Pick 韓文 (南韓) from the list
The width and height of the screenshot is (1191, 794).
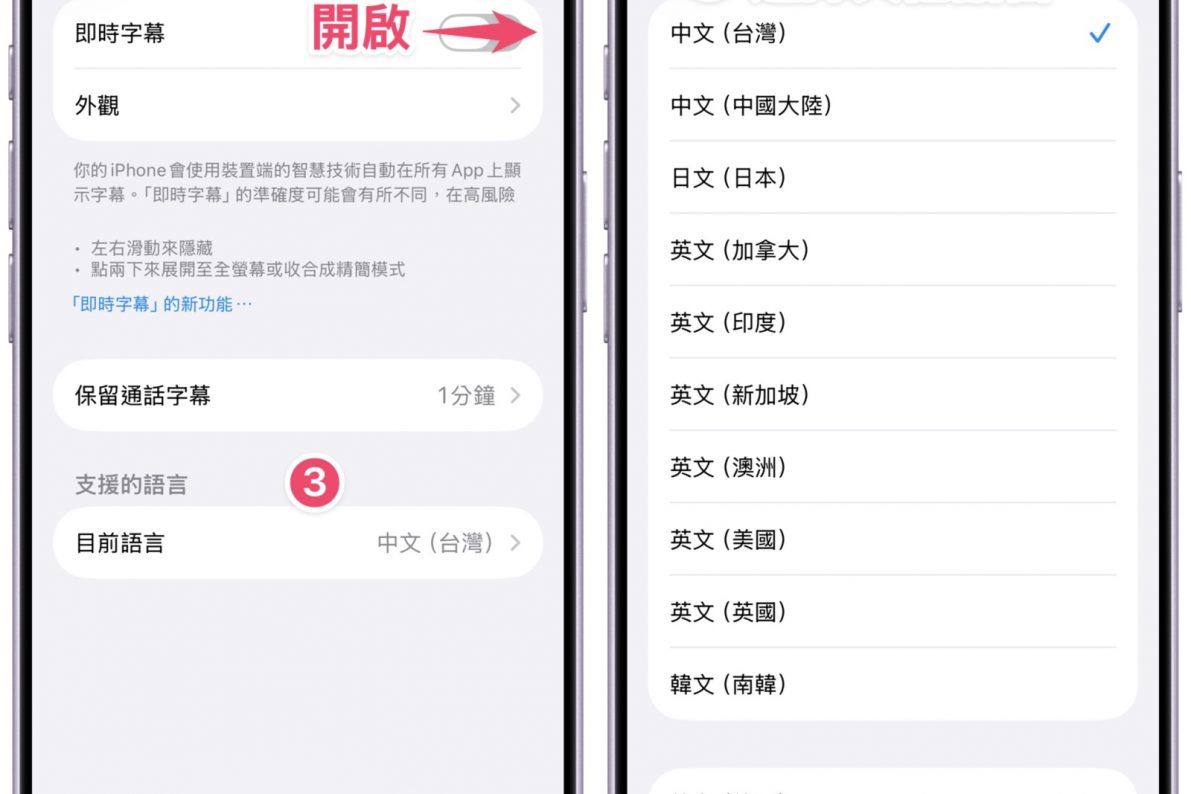(892, 684)
